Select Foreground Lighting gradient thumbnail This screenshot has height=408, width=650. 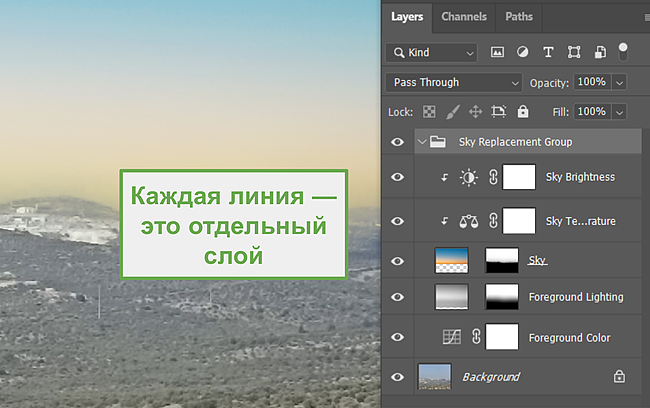pyautogui.click(x=451, y=296)
